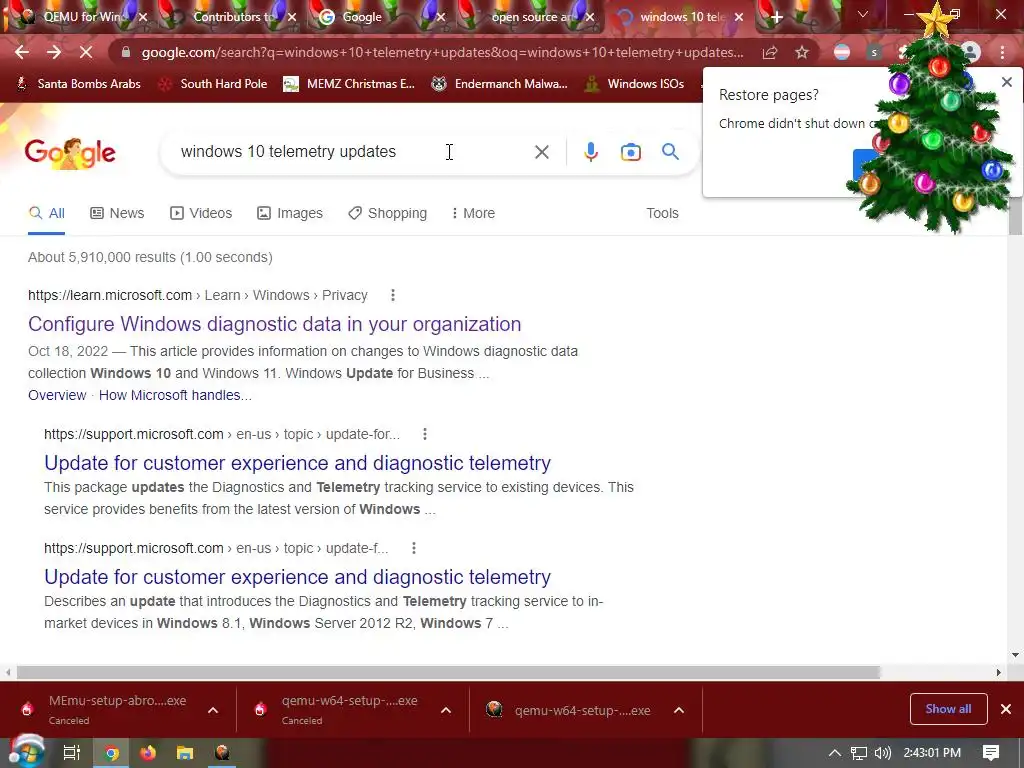Open volume control in system tray
Screen dimensions: 1024x768
tap(882, 753)
